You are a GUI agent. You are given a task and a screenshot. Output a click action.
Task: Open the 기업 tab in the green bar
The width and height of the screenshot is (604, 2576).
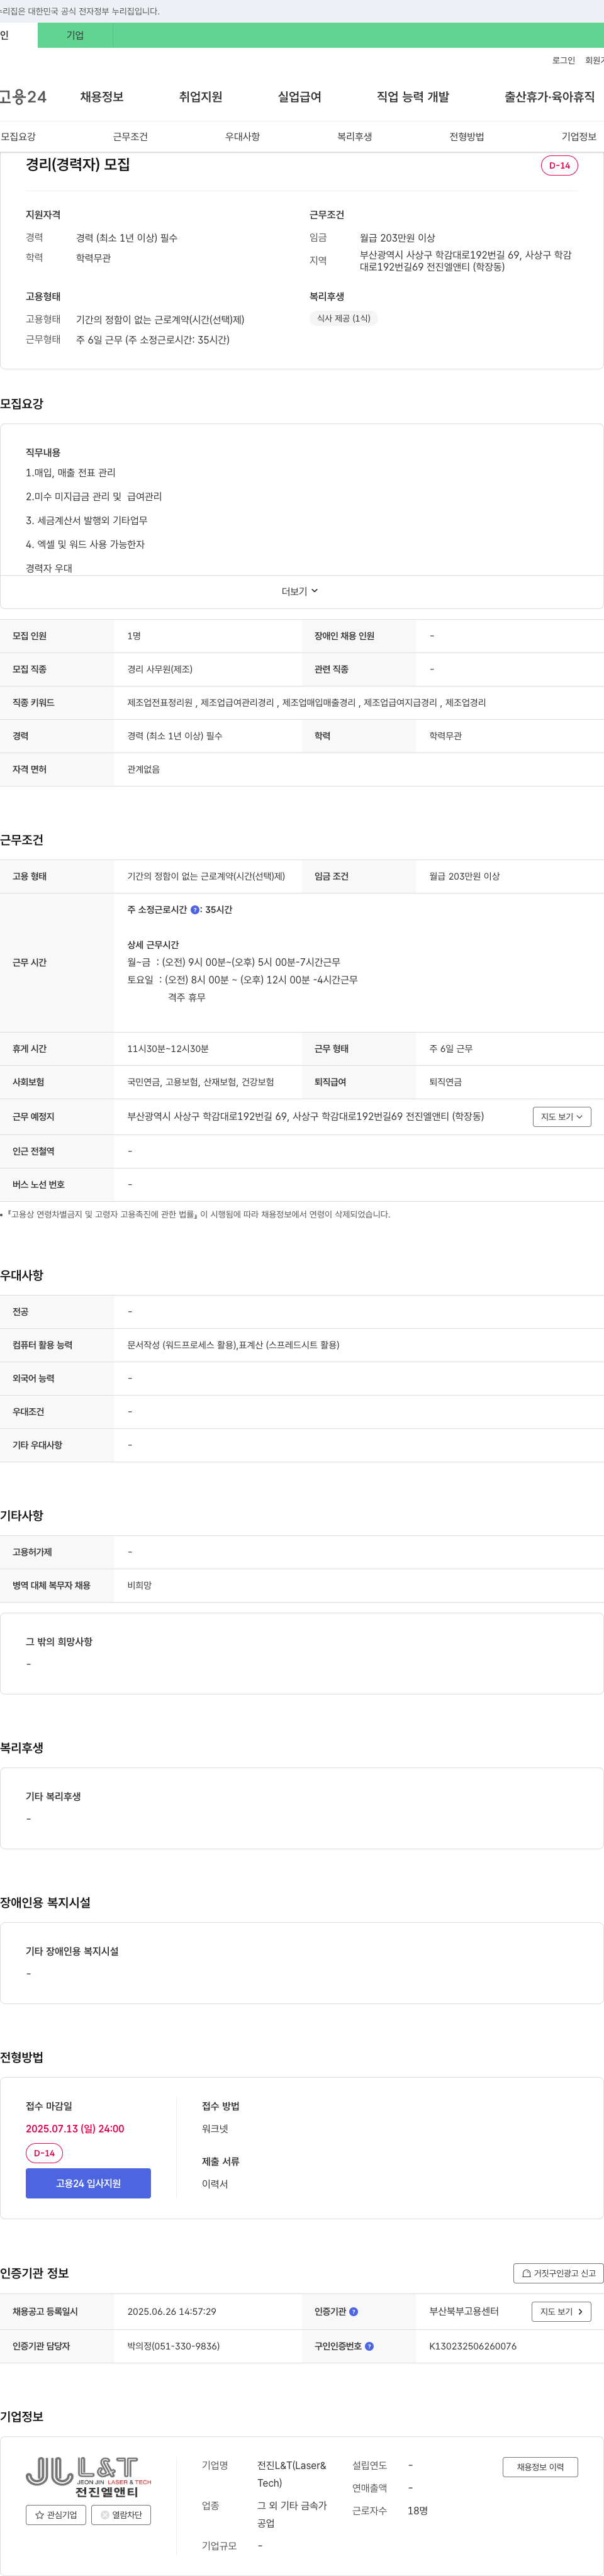point(75,35)
